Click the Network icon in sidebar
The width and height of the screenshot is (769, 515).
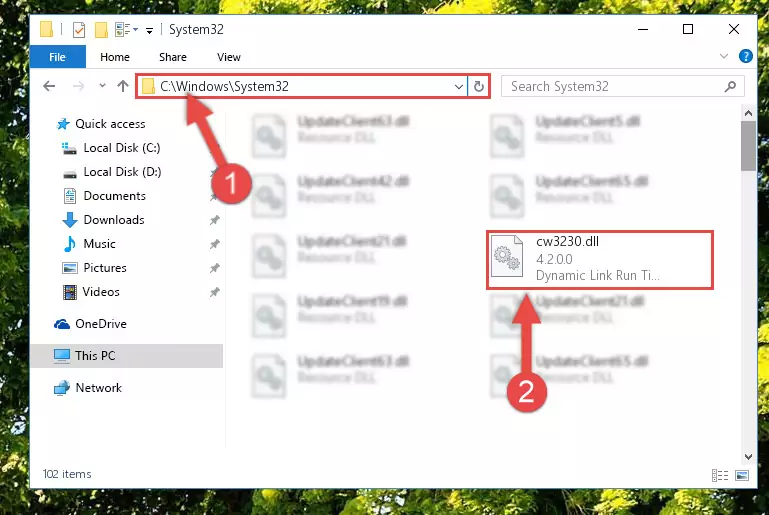point(62,388)
